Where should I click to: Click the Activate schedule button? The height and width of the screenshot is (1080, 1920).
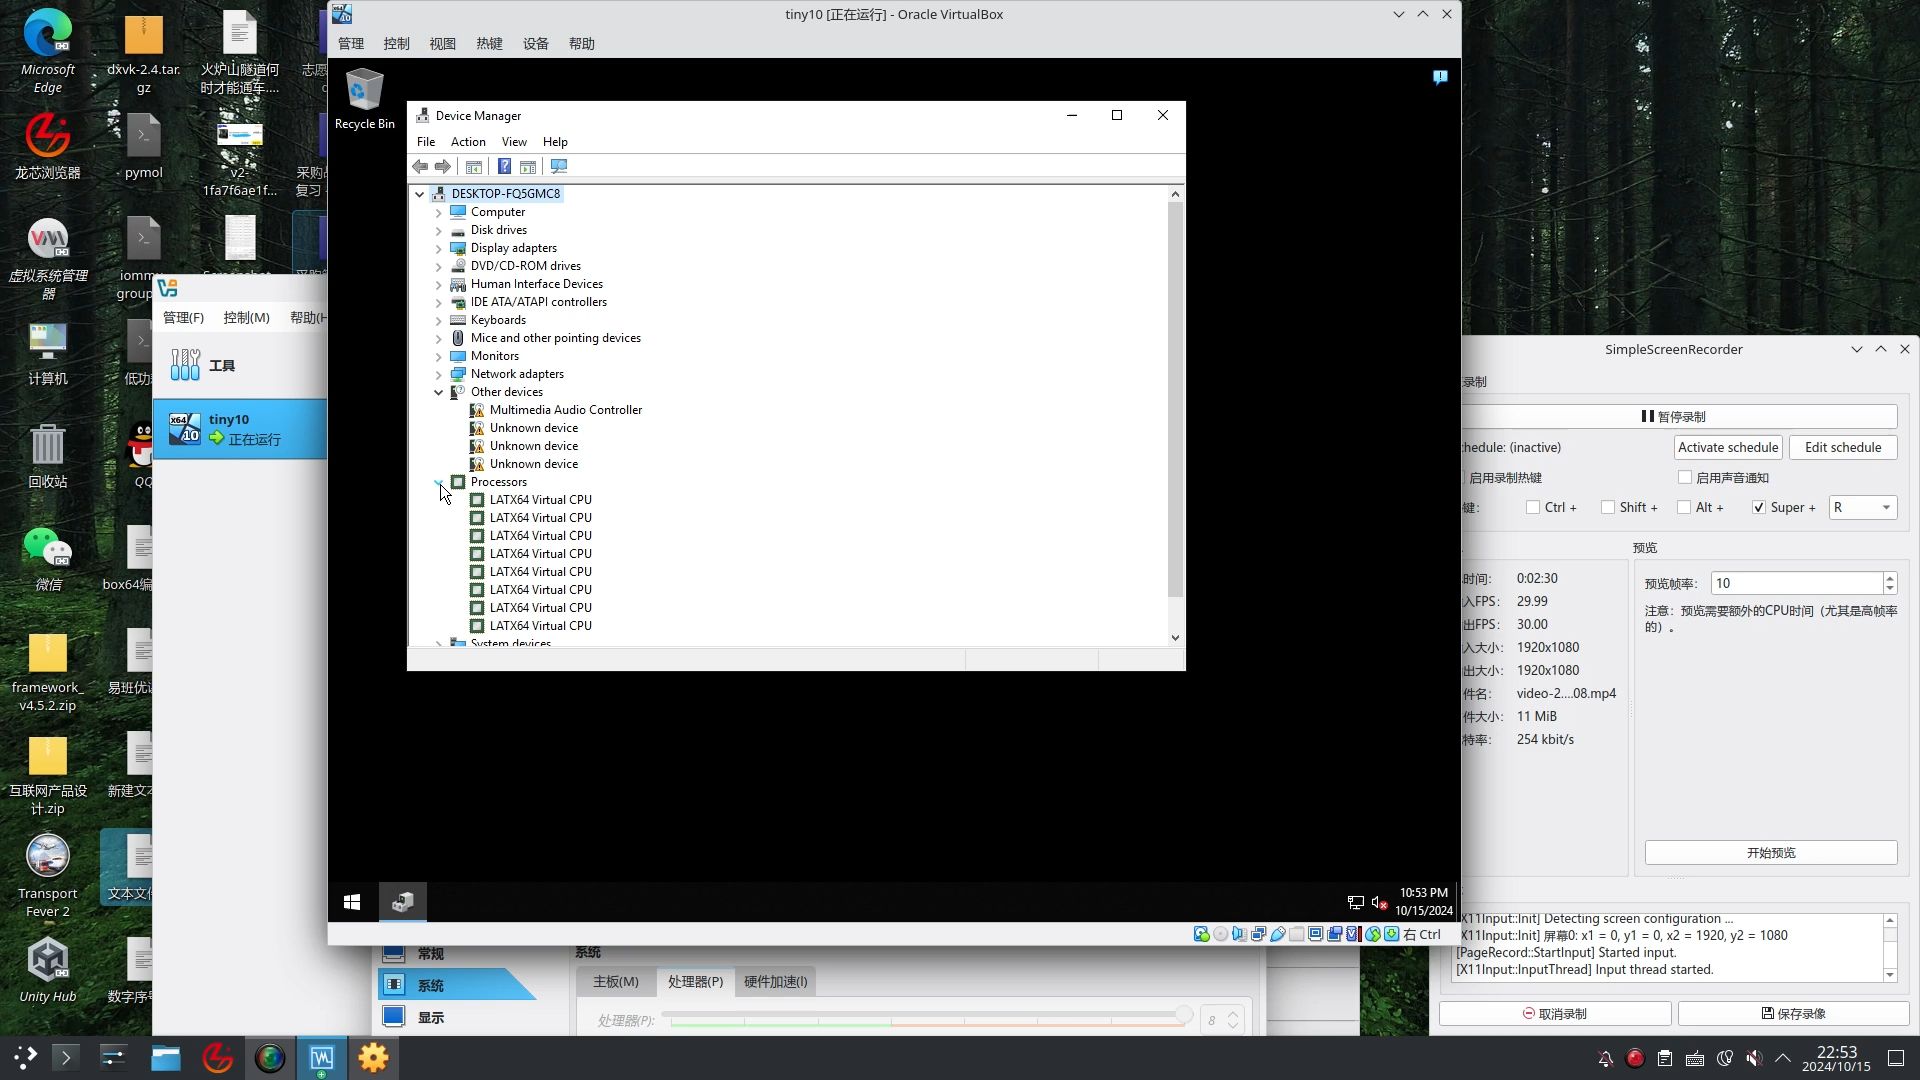1728,448
